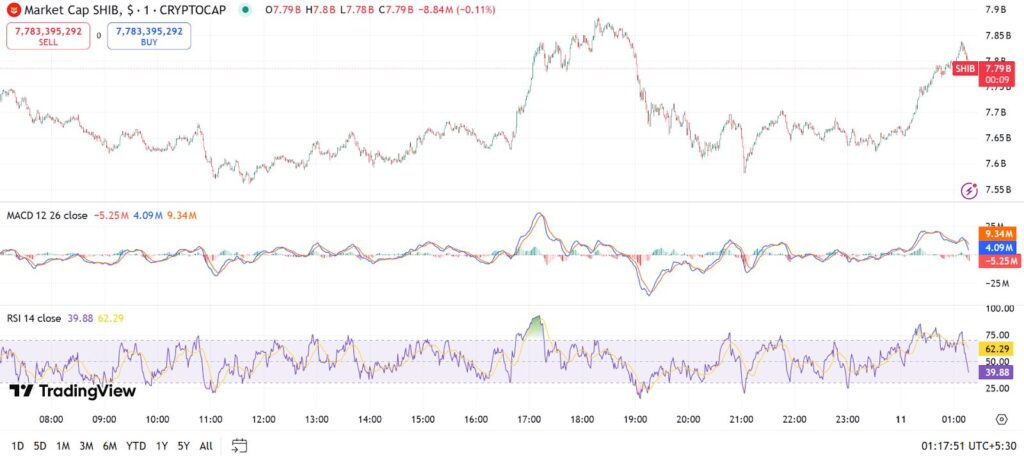
Task: Show the All time range
Action: [206, 446]
